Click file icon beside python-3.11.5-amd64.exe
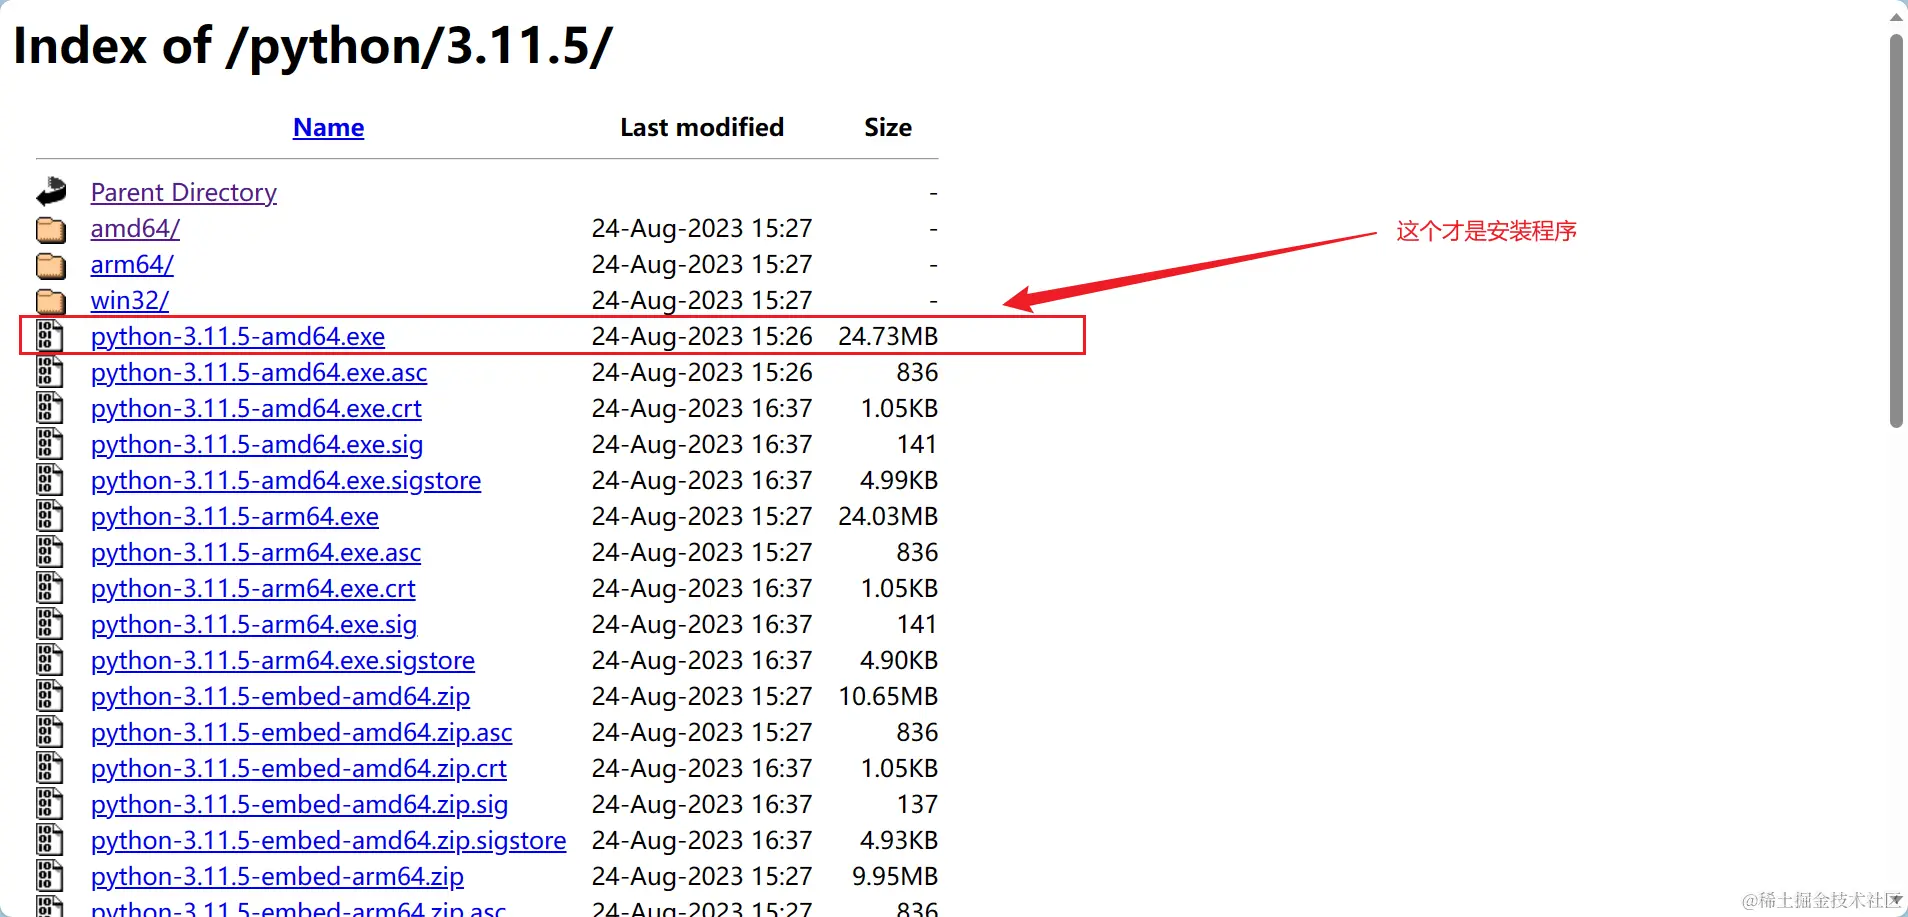Viewport: 1908px width, 917px height. 50,336
